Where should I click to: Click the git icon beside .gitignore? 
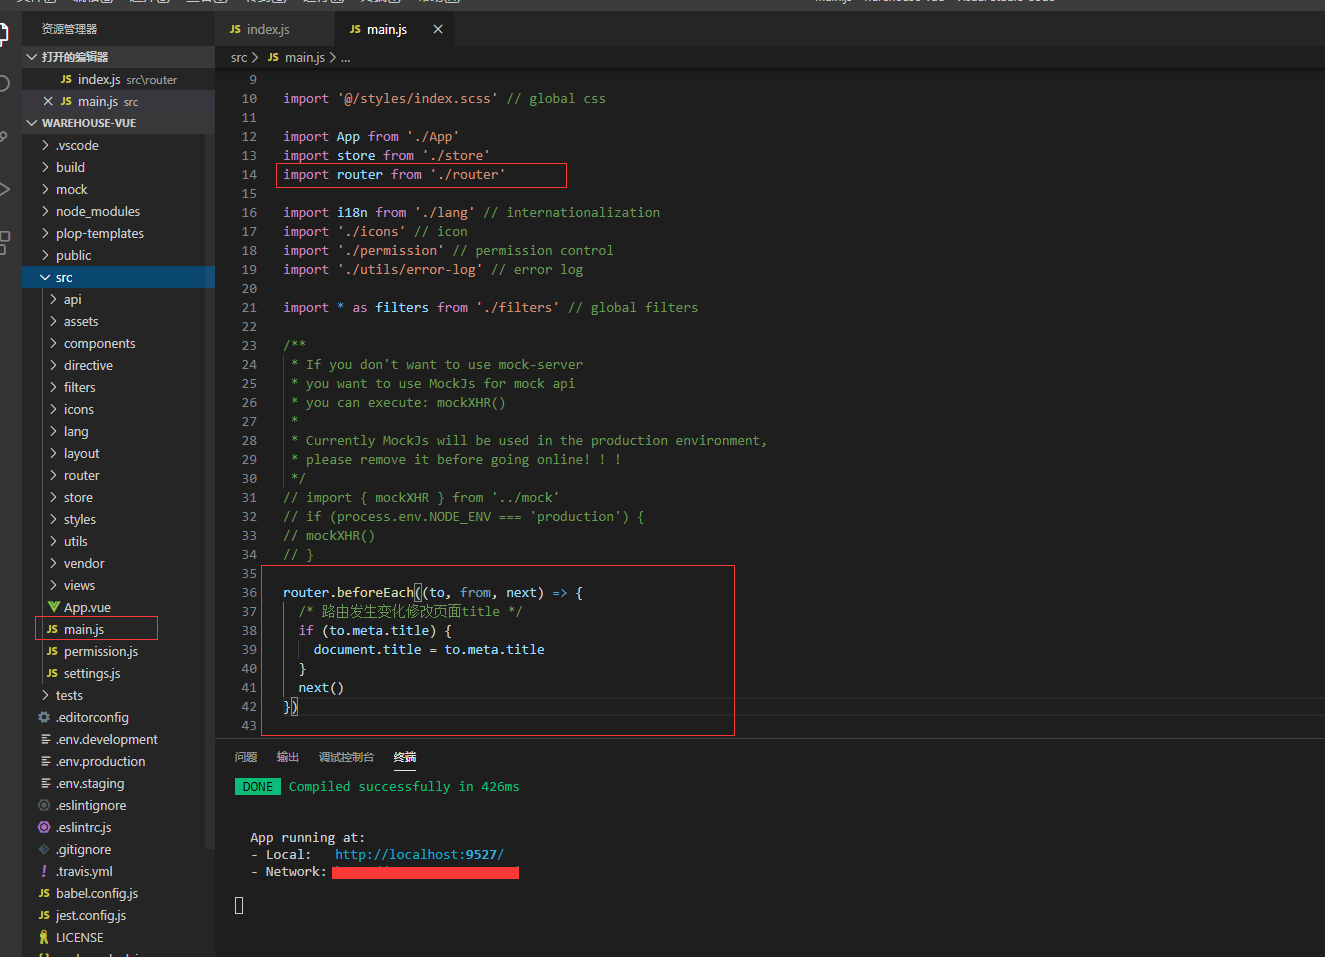[x=44, y=849]
